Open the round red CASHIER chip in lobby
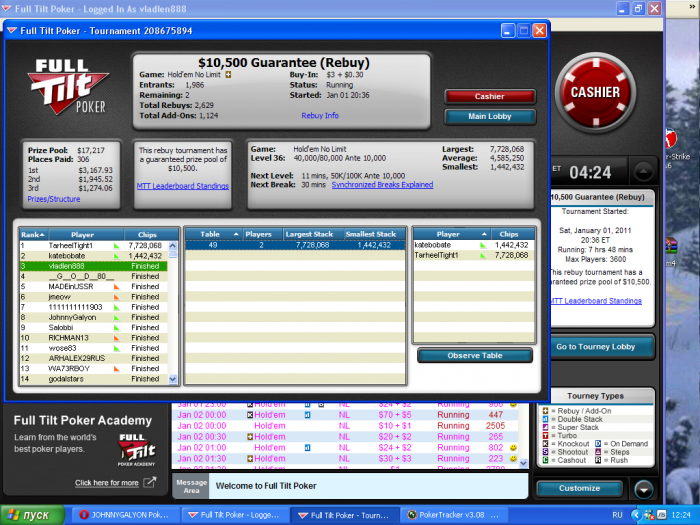The image size is (700, 525). pos(595,92)
